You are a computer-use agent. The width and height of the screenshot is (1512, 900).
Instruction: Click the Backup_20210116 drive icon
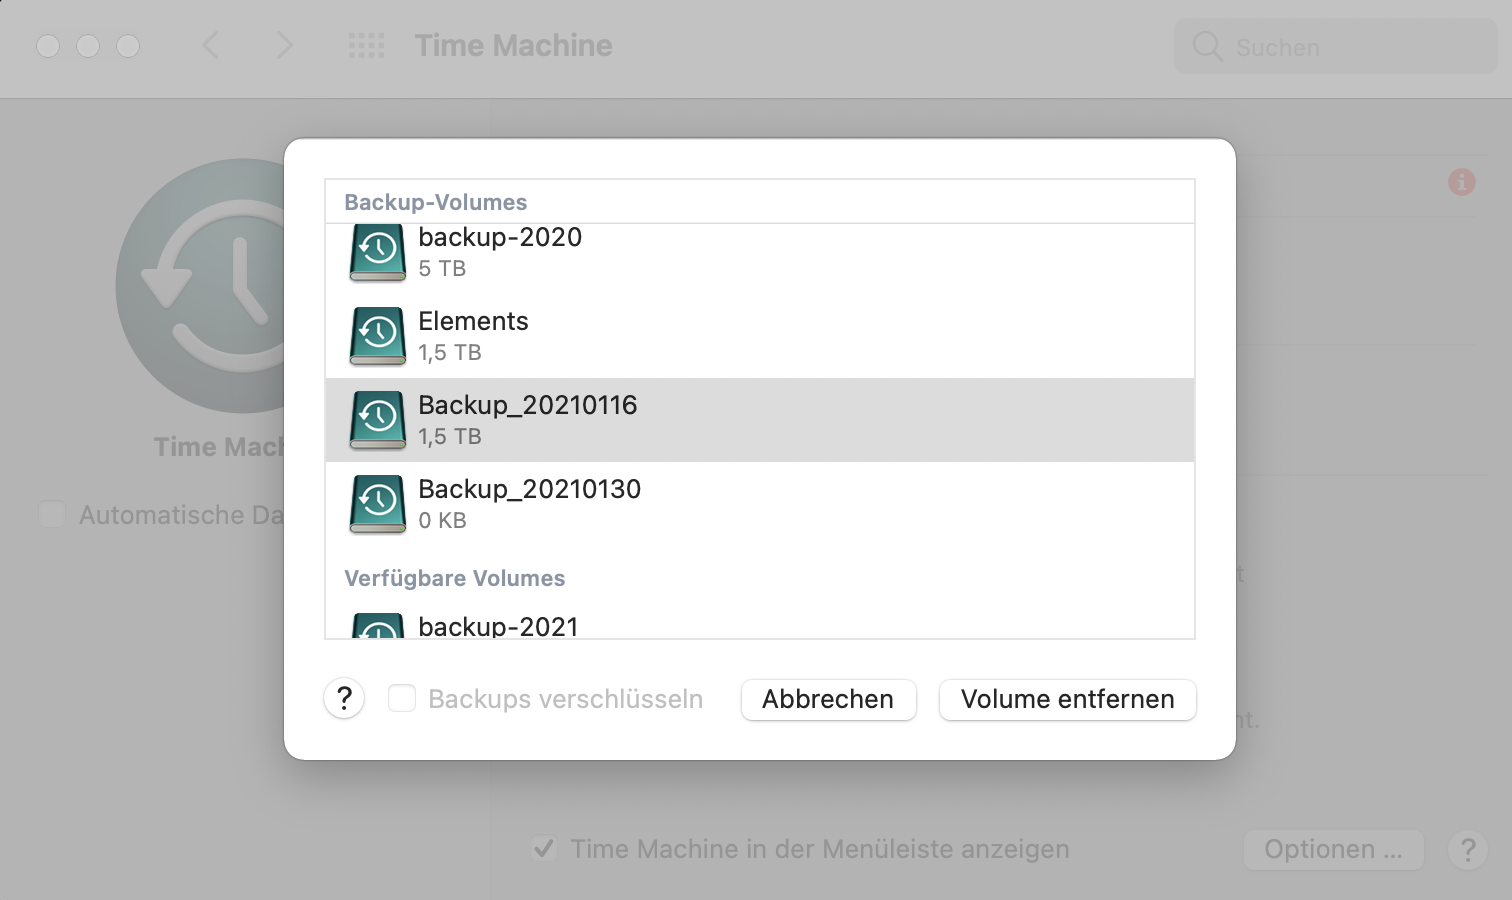pos(378,420)
